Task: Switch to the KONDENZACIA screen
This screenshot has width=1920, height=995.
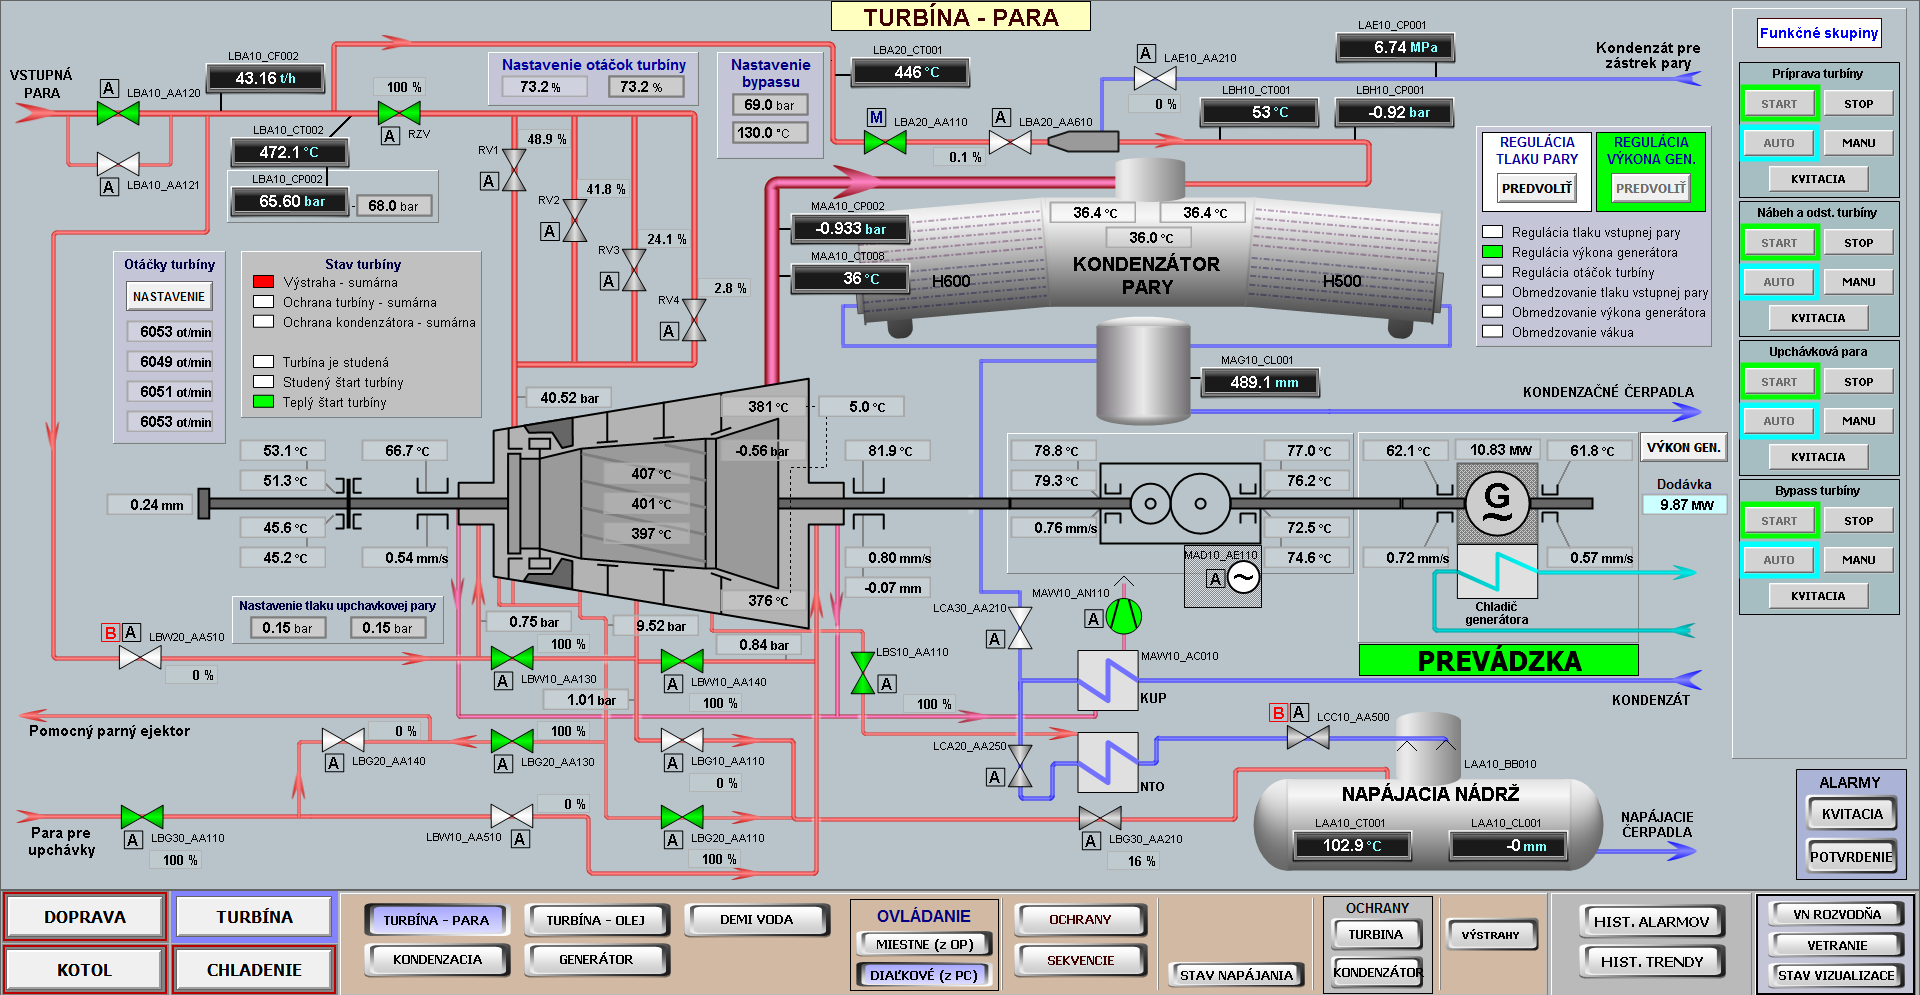Action: (x=437, y=960)
